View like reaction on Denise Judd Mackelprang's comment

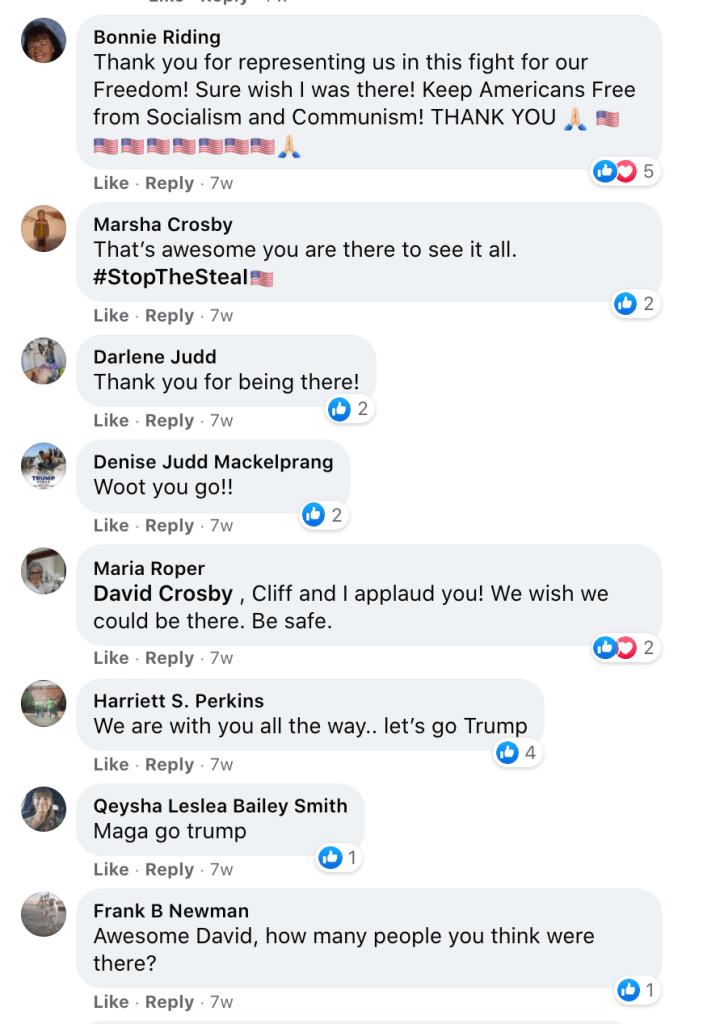tap(314, 514)
